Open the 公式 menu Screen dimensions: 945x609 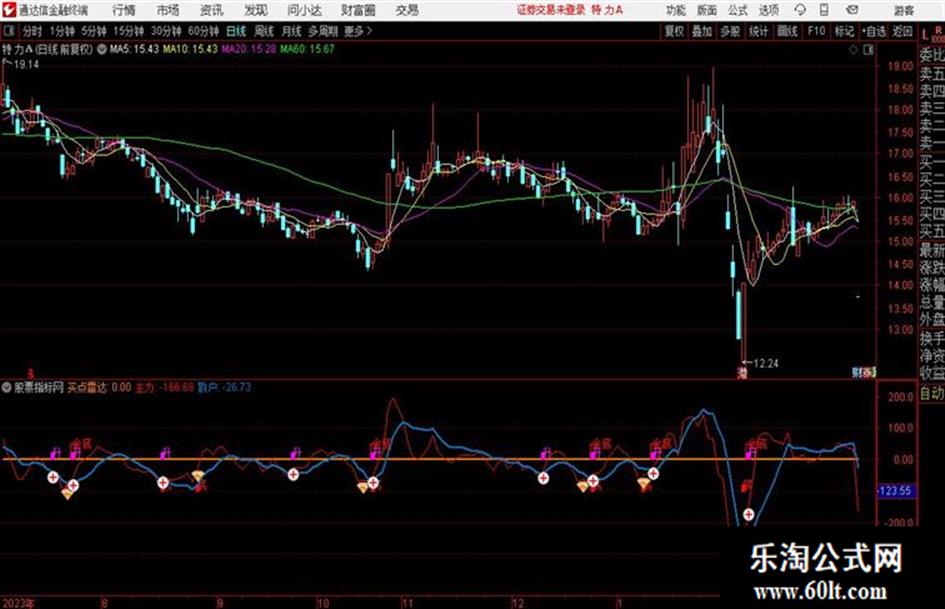[x=738, y=10]
